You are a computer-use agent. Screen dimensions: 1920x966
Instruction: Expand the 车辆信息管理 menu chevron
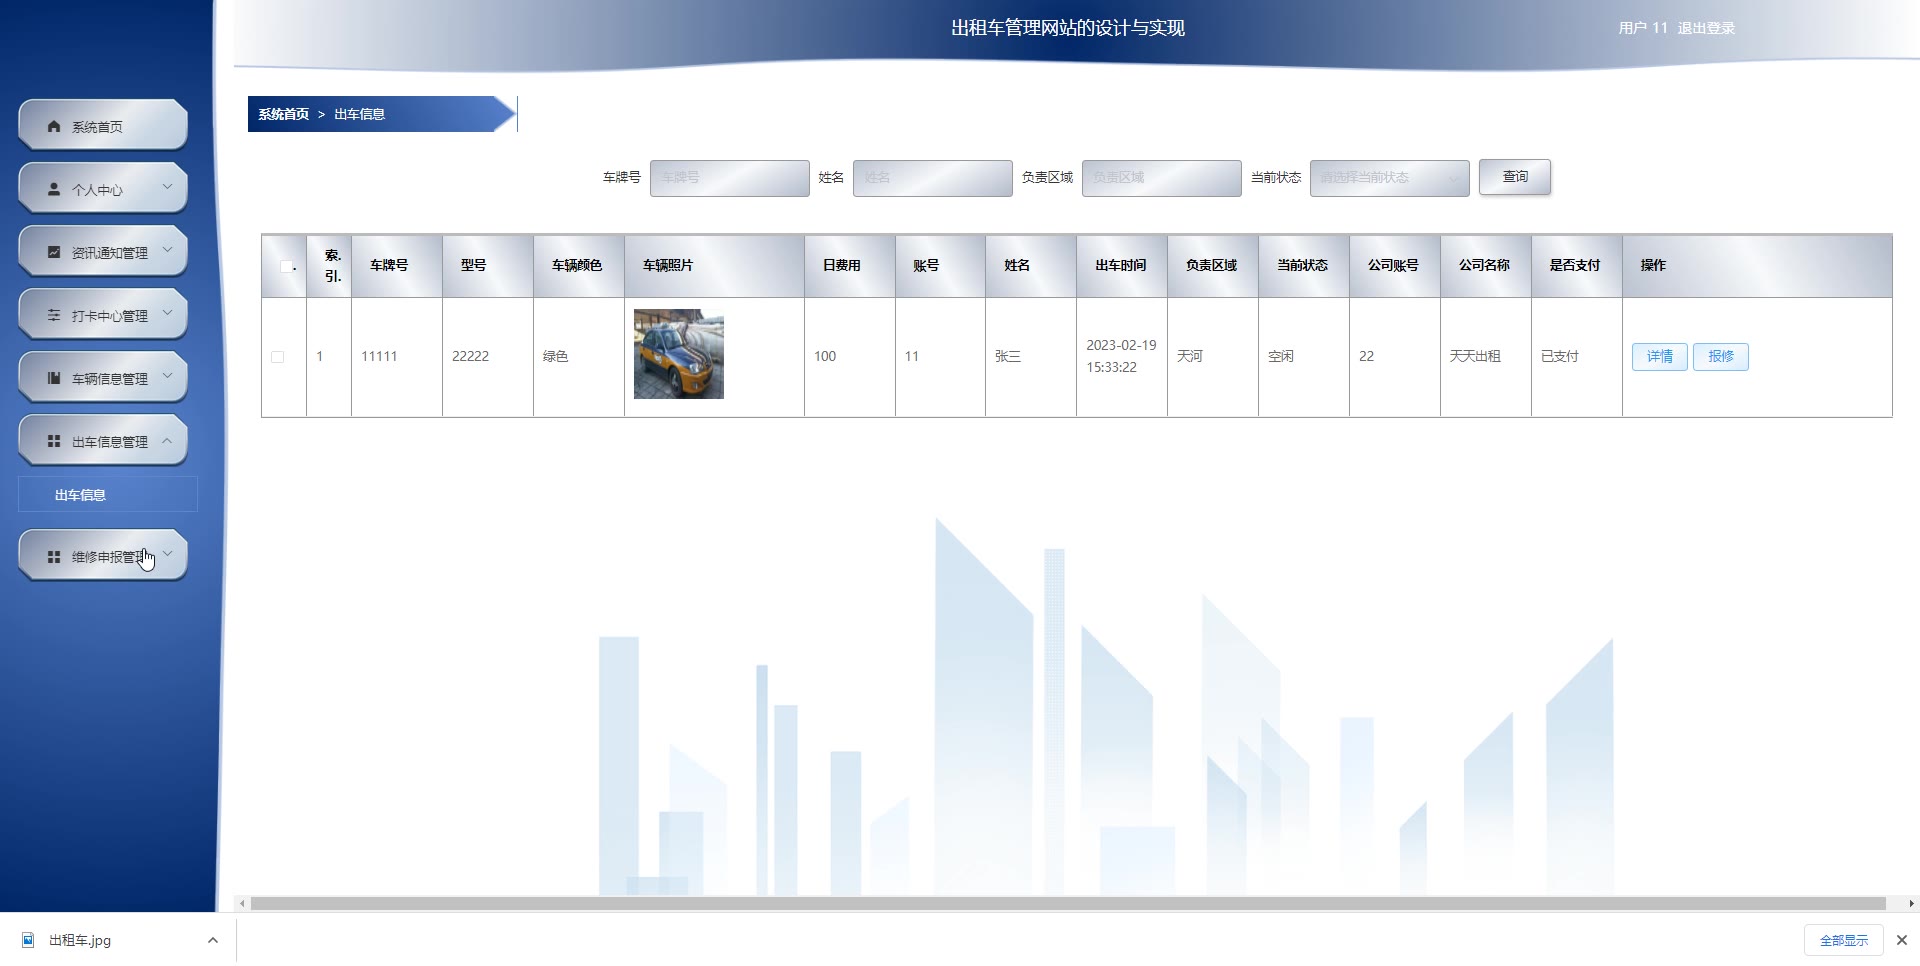(167, 376)
